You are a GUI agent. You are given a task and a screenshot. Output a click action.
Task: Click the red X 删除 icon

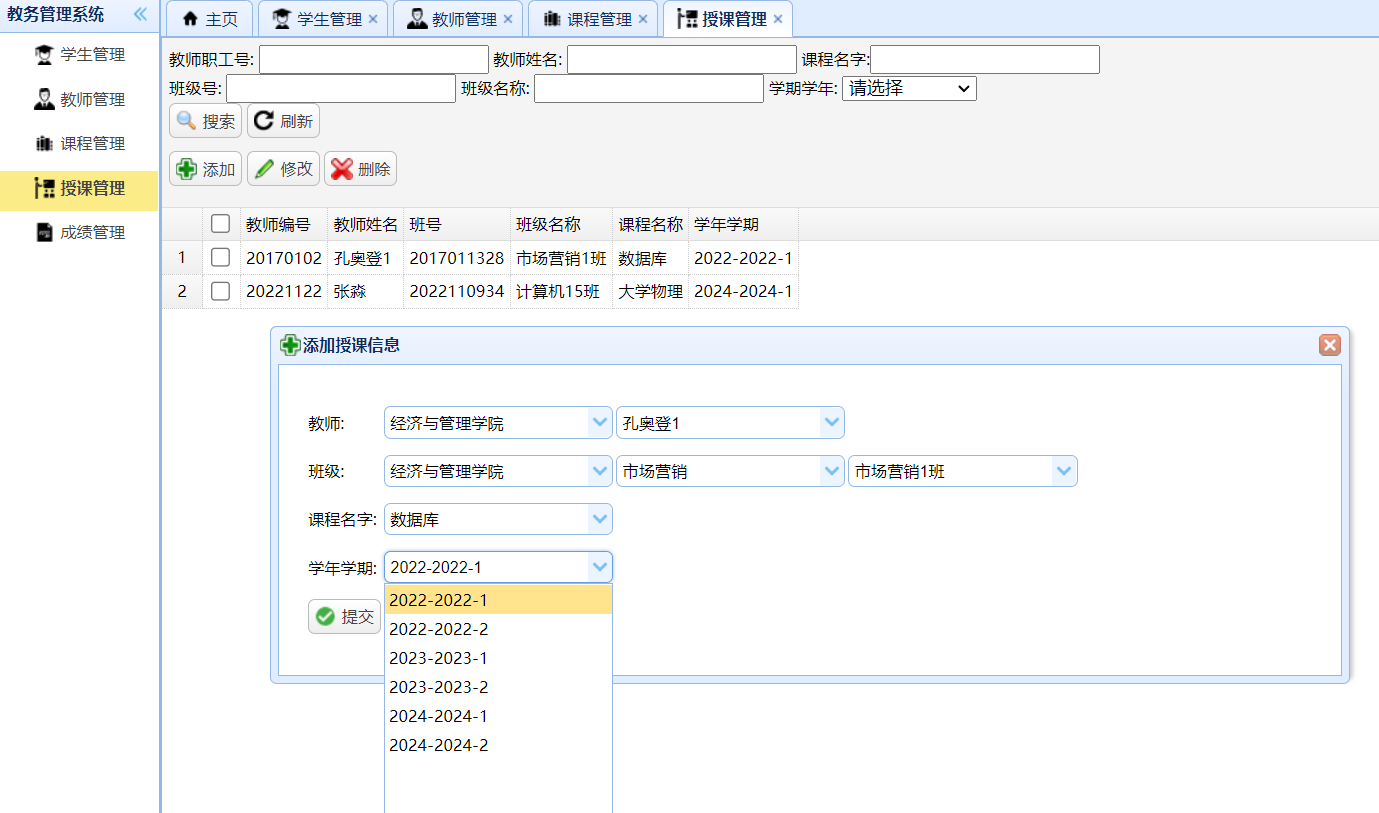pyautogui.click(x=342, y=168)
